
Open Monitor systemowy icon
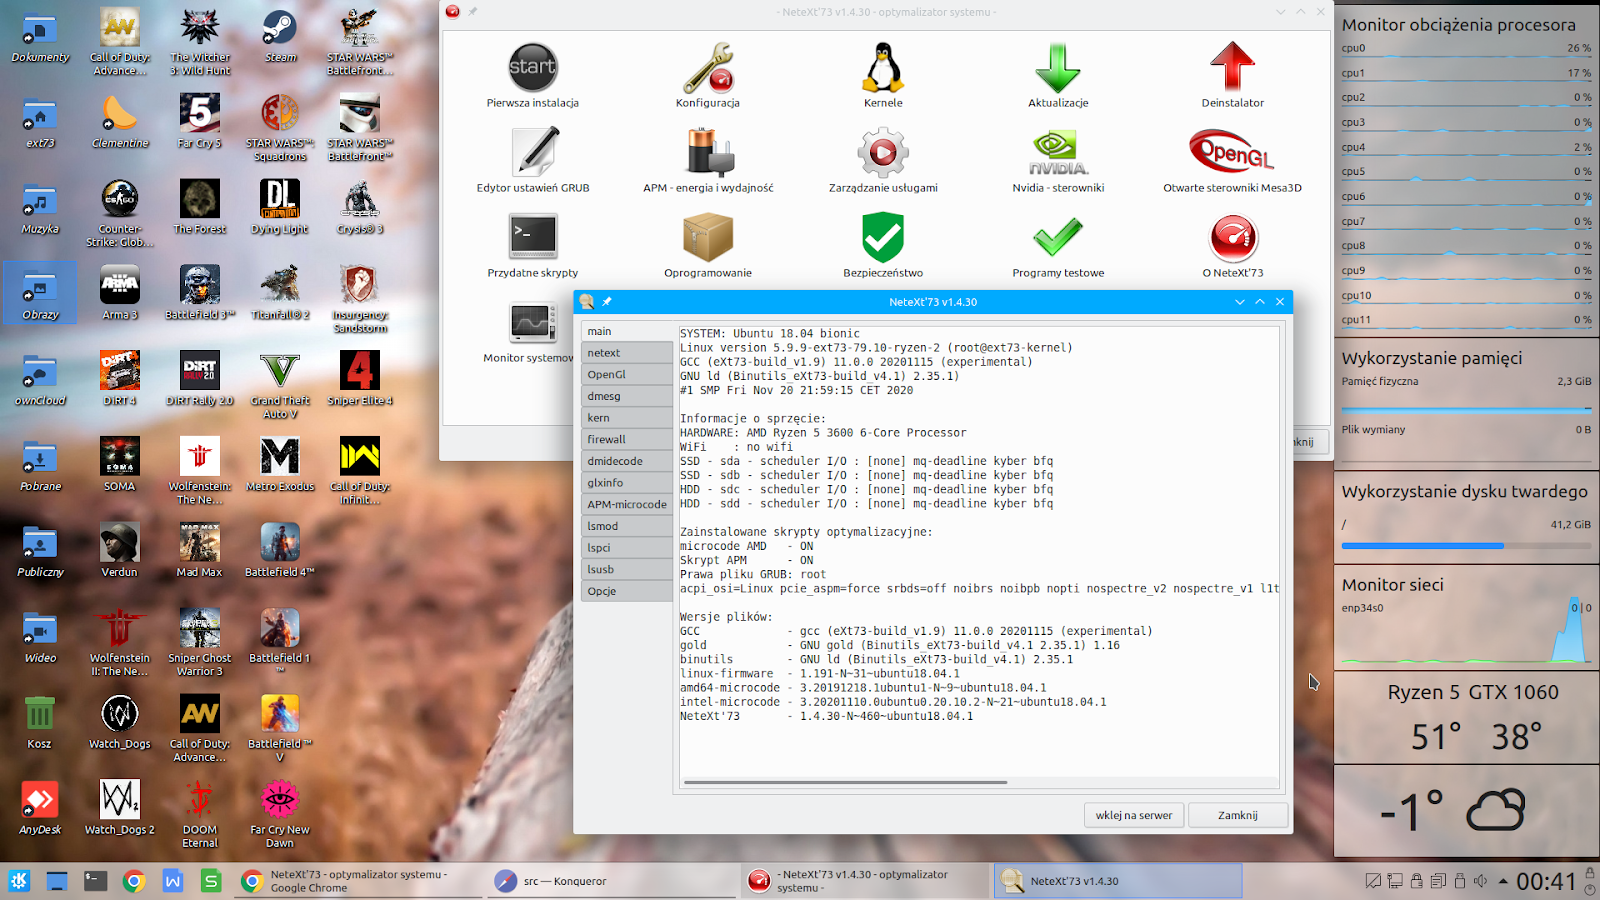click(x=532, y=323)
